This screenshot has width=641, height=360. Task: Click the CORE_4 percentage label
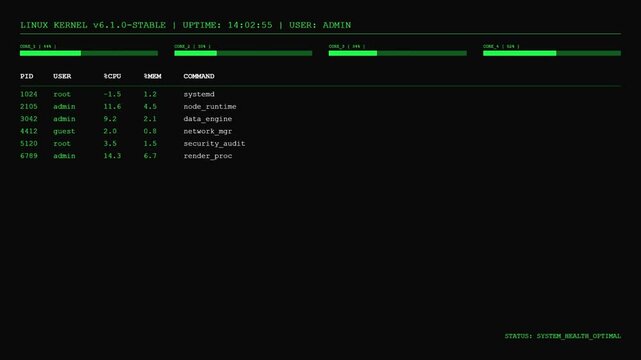[501, 47]
